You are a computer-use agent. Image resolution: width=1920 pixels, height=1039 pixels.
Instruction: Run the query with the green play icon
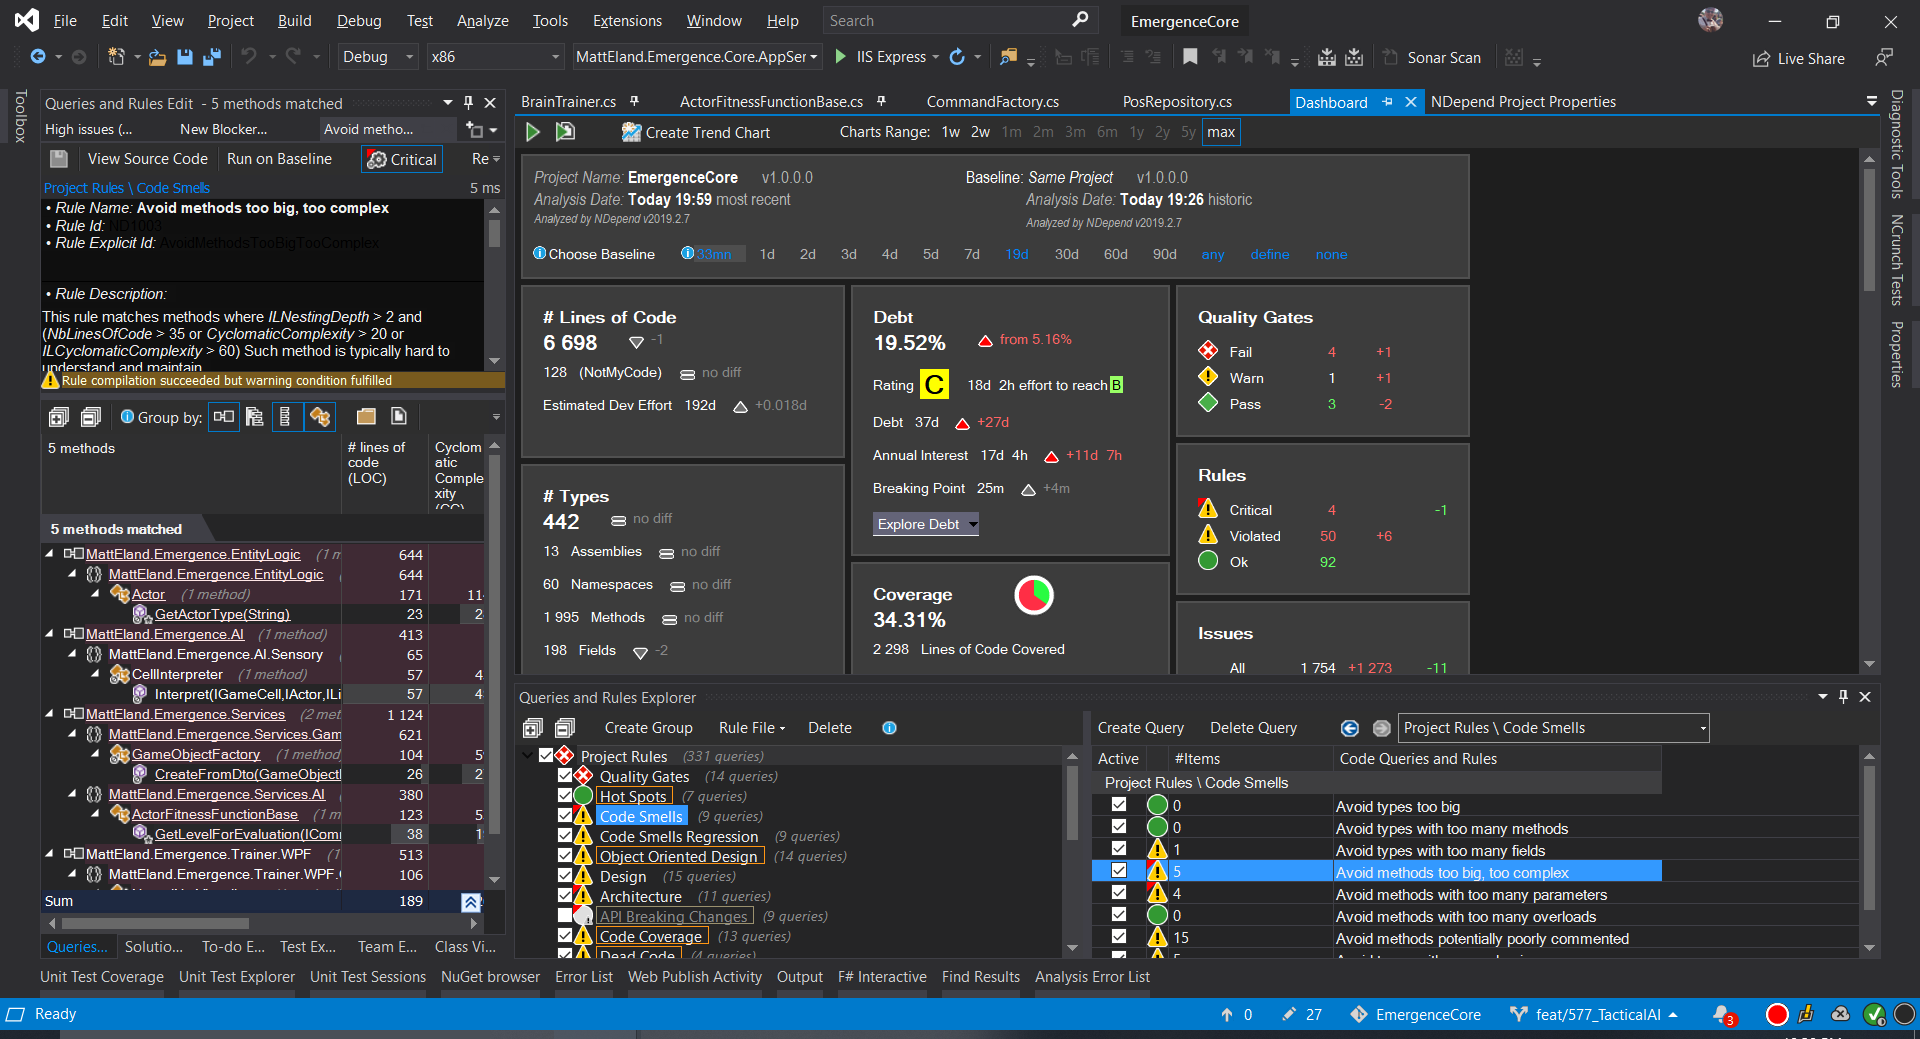tap(533, 131)
